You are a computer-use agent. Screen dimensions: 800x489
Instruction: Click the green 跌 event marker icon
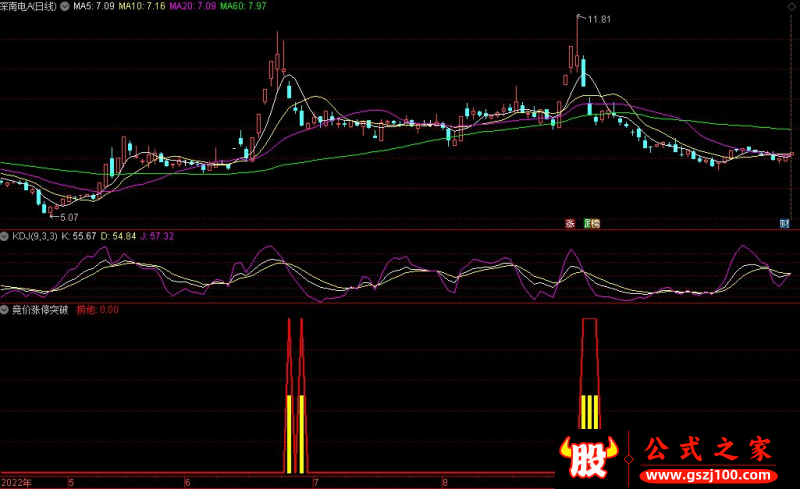(x=588, y=223)
